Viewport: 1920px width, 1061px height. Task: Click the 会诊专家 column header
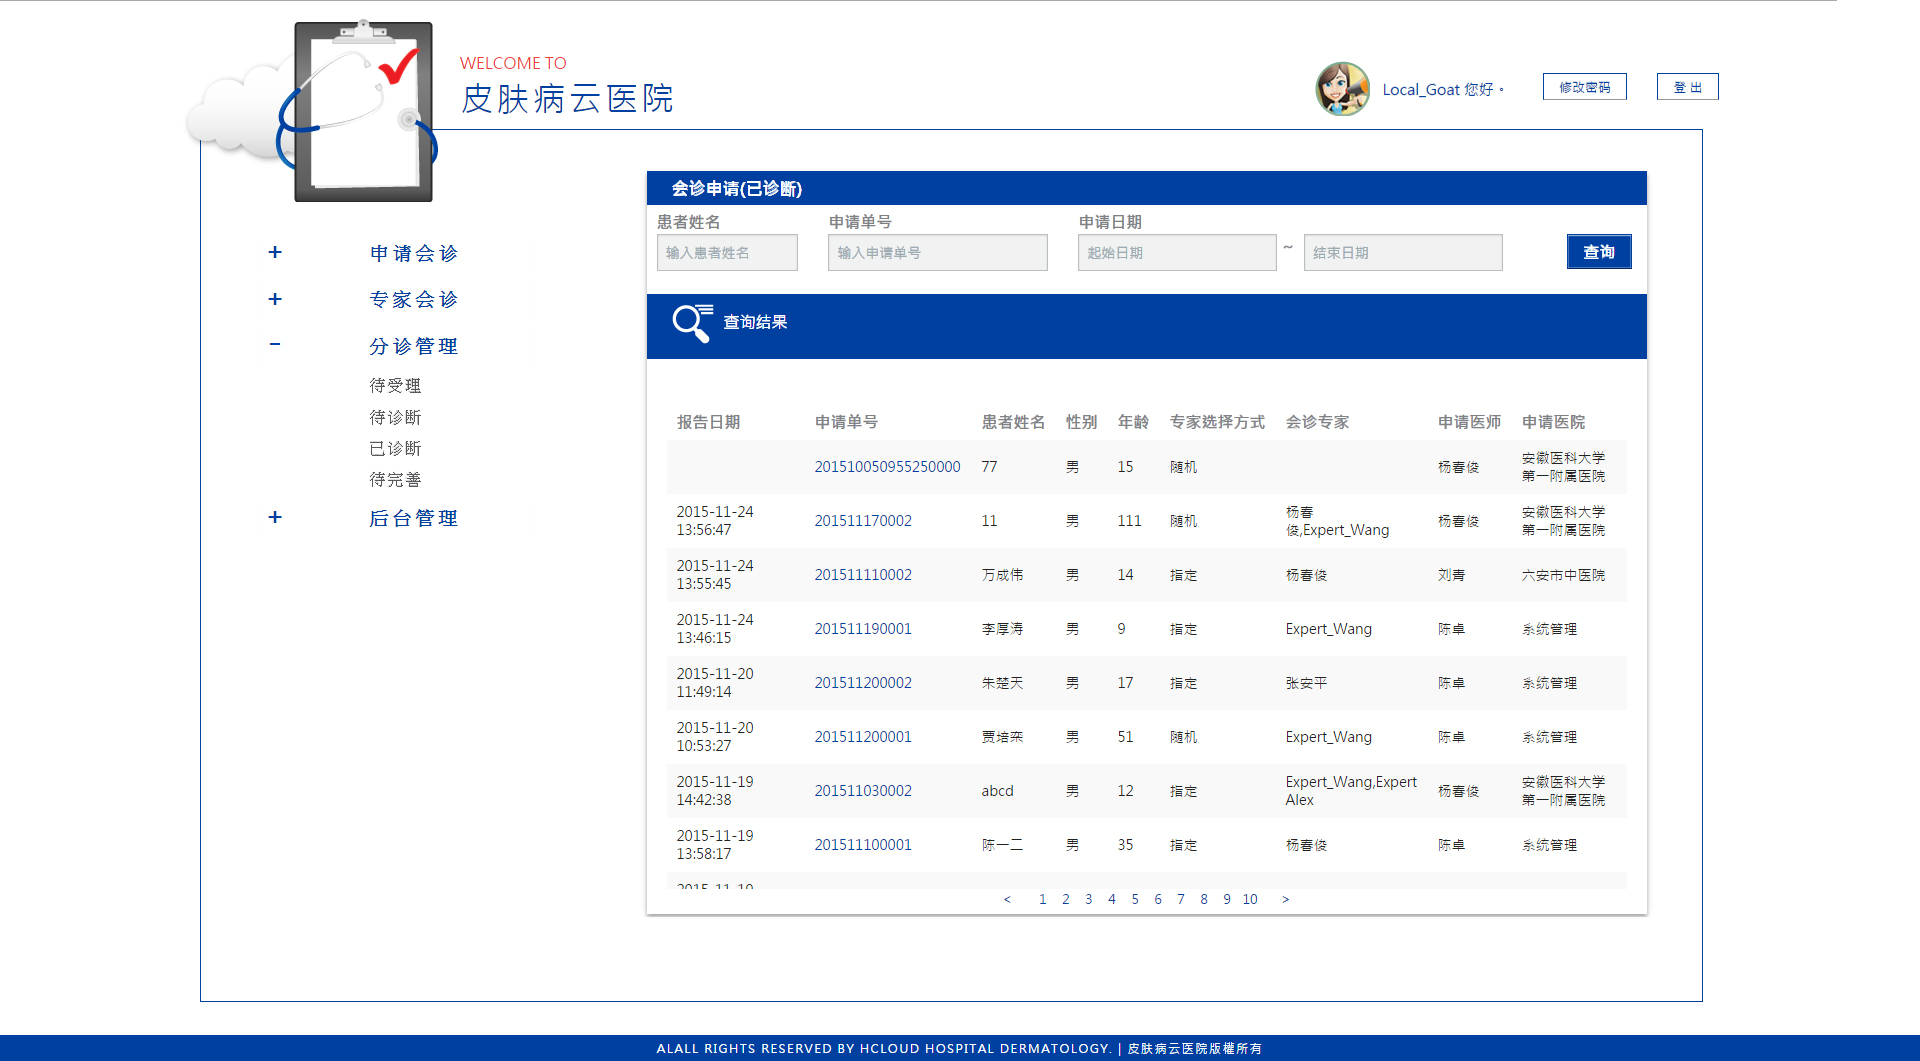tap(1317, 422)
